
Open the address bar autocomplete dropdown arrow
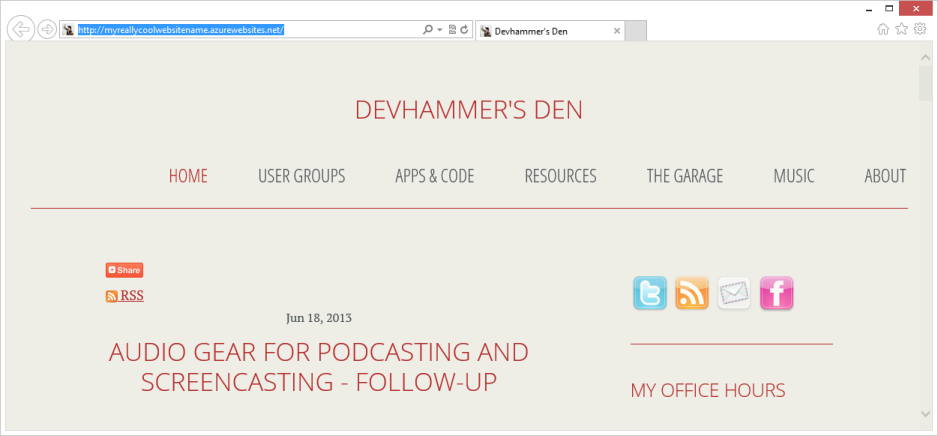click(x=440, y=30)
